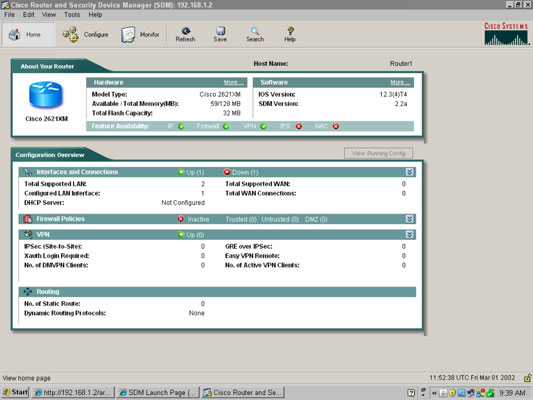Click the Dynamic Routing Protocols None value
Screen dimensions: 533x400
196,313
